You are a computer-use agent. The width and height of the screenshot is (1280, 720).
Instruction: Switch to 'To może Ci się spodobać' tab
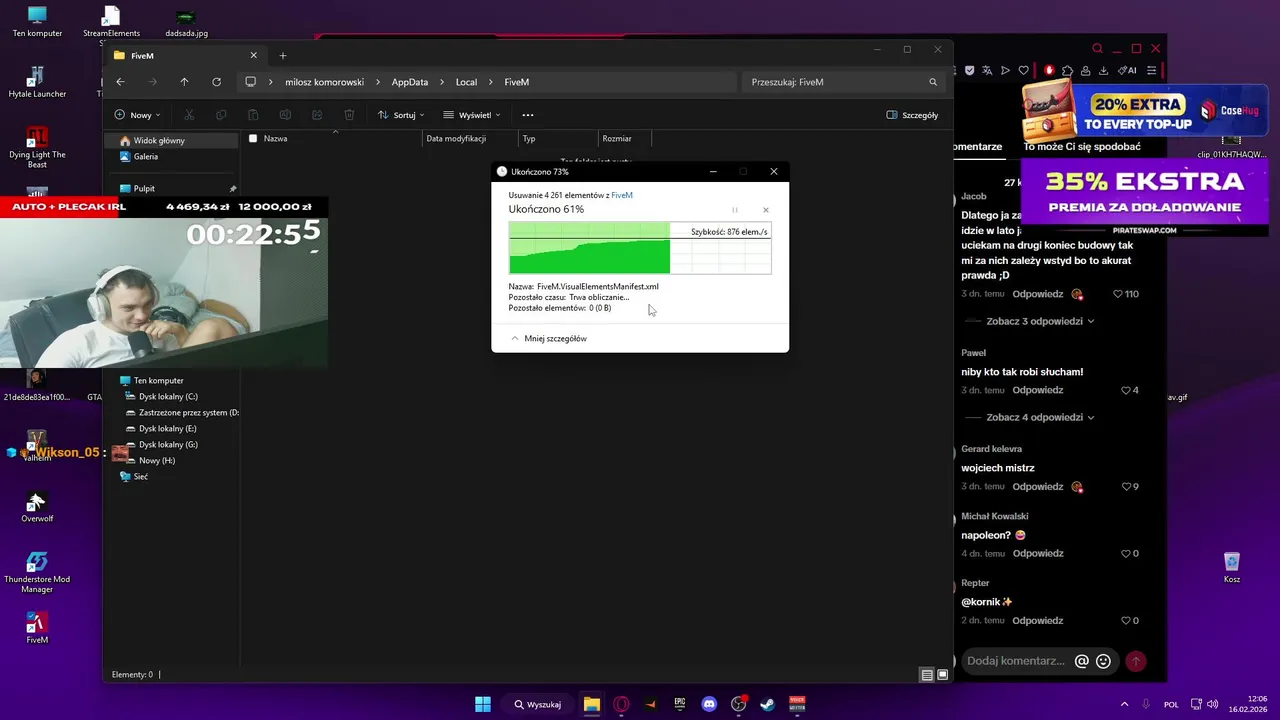coord(1082,147)
